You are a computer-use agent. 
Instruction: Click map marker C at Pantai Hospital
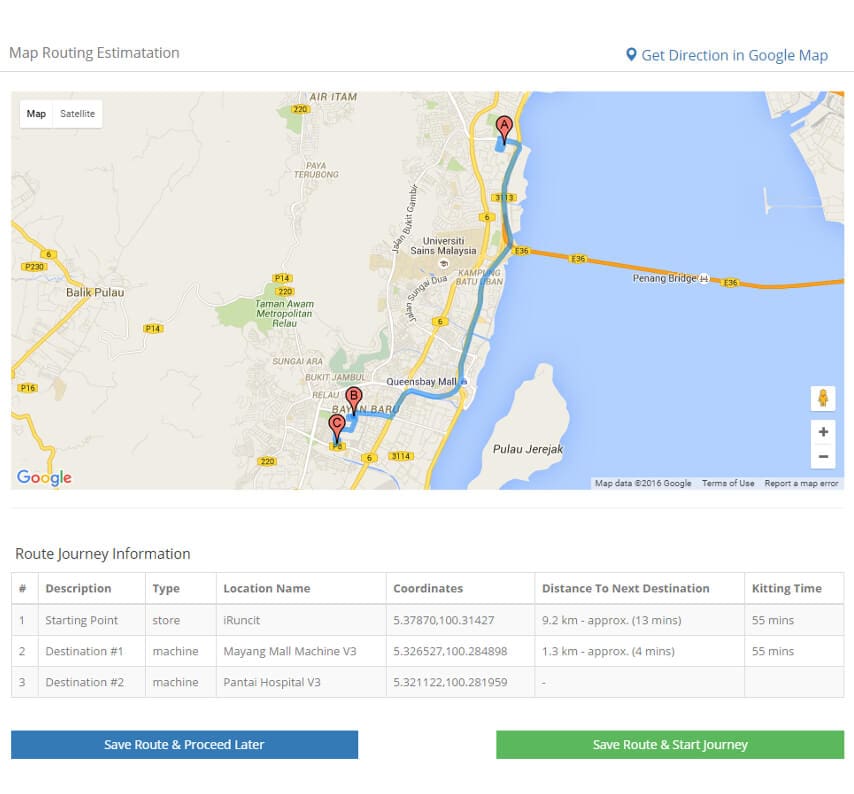[337, 428]
